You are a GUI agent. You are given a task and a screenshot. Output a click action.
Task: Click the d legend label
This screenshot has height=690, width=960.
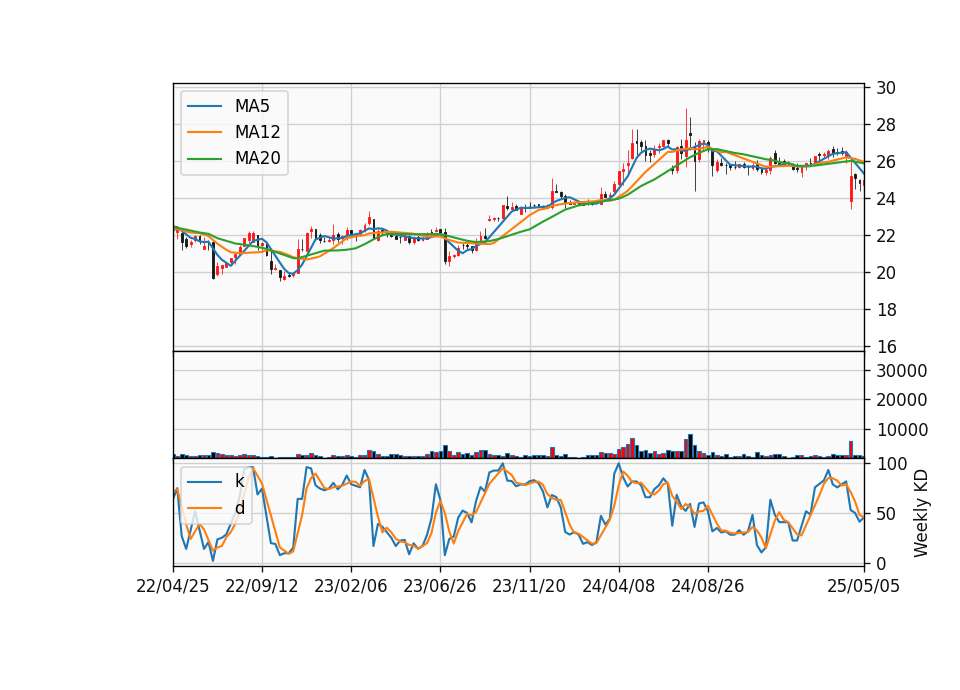coord(239,508)
